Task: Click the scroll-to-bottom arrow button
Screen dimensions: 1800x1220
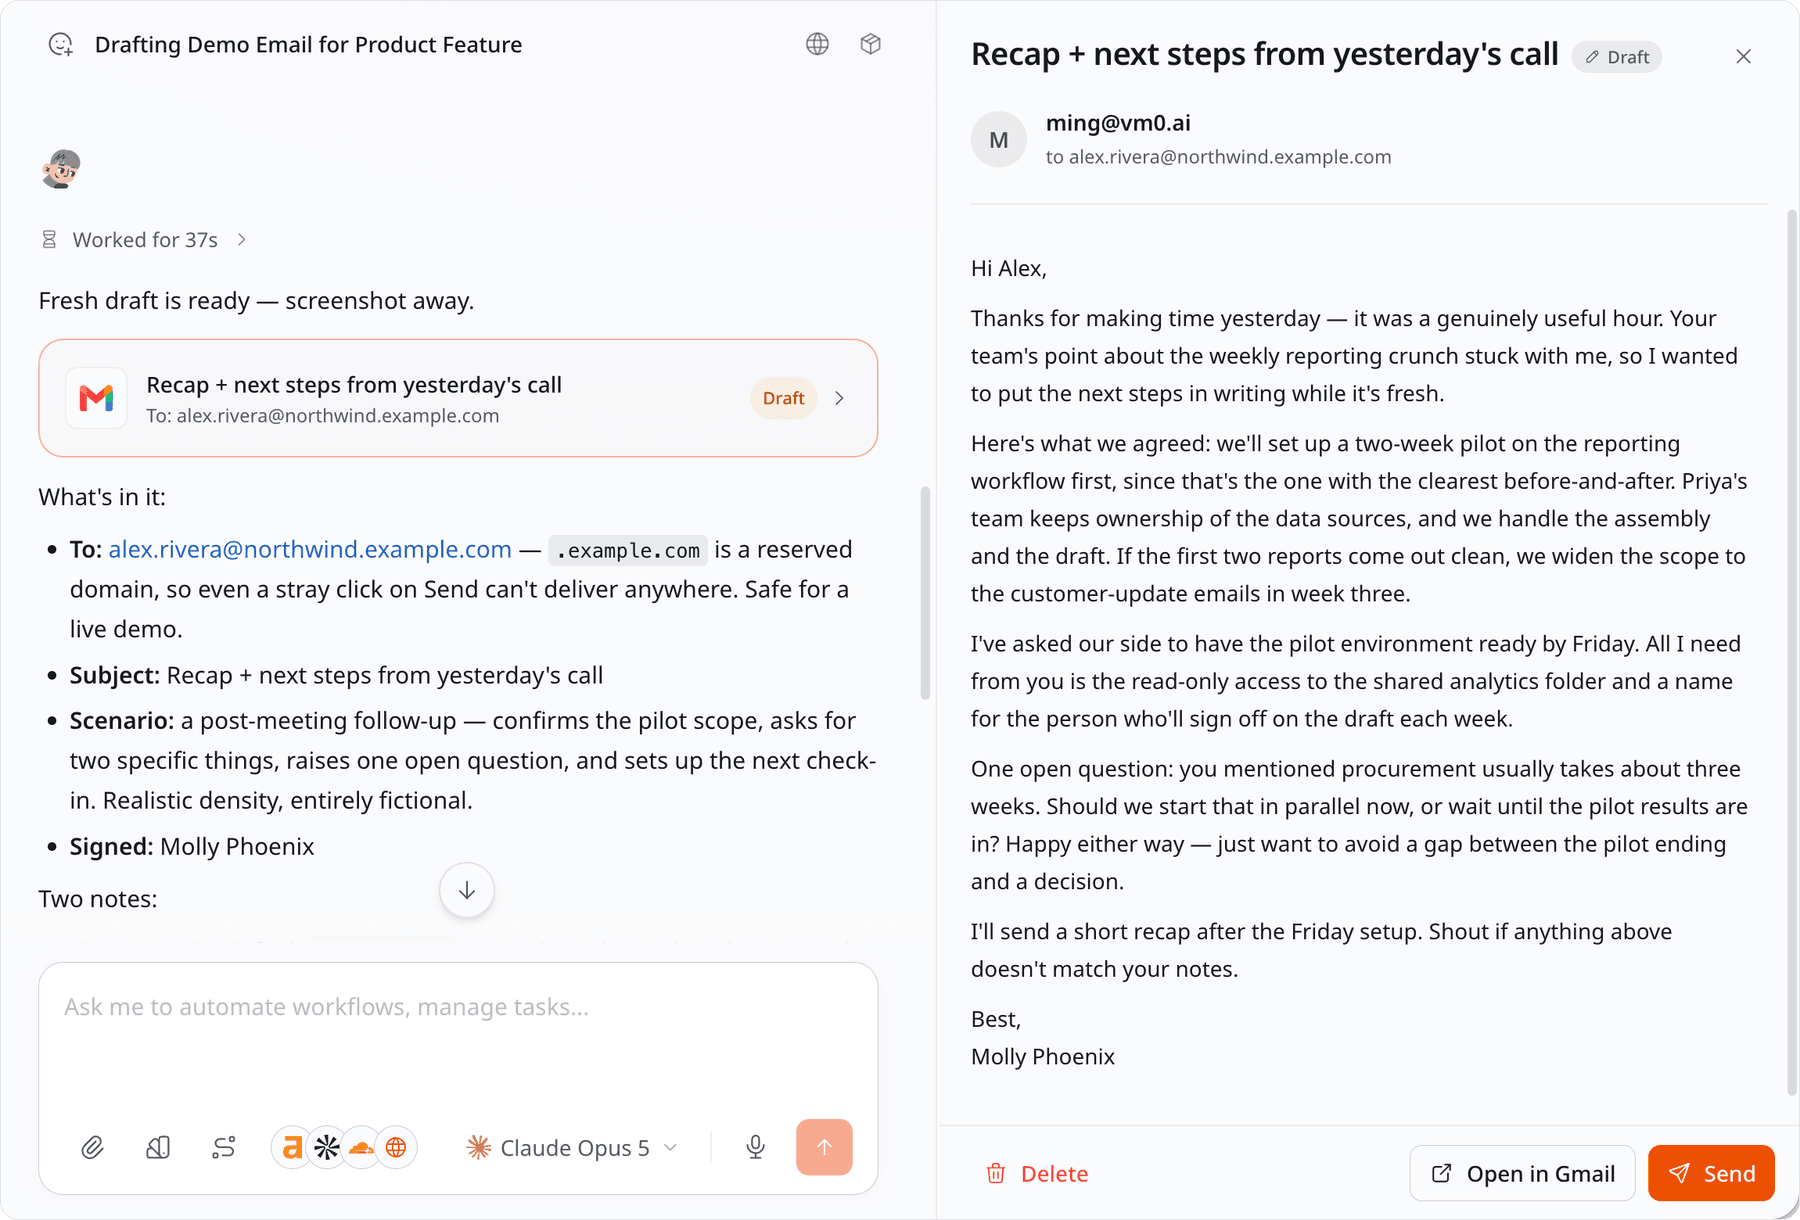Action: point(467,890)
